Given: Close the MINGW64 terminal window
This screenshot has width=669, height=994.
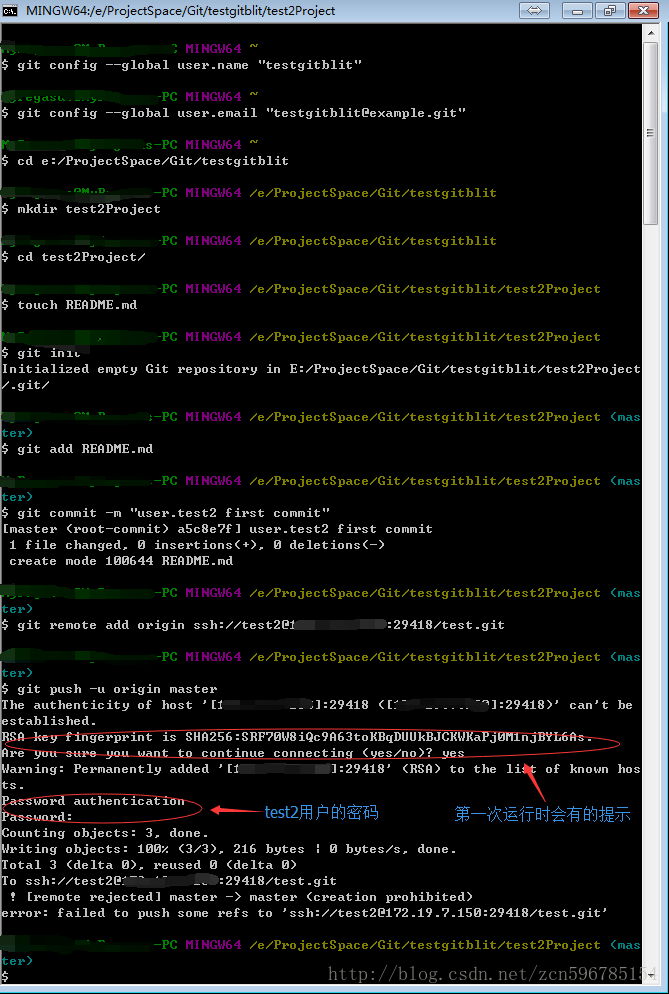Looking at the screenshot, I should pos(643,11).
